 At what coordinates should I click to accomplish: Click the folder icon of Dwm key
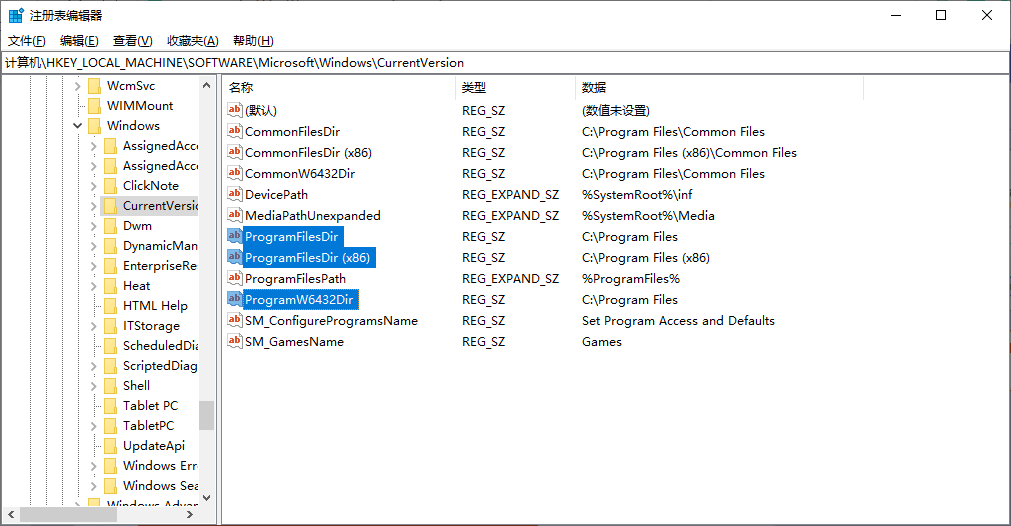(x=110, y=226)
